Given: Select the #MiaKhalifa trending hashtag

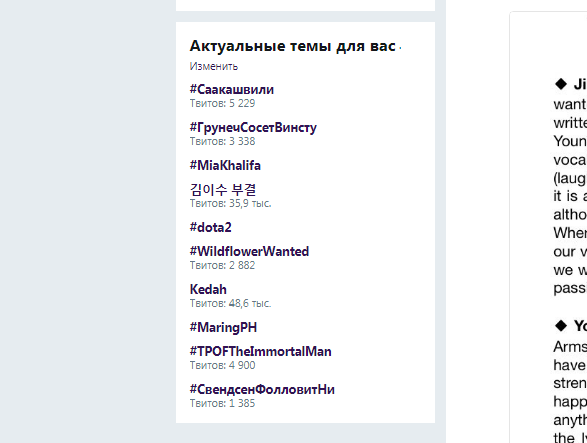Looking at the screenshot, I should pos(225,165).
